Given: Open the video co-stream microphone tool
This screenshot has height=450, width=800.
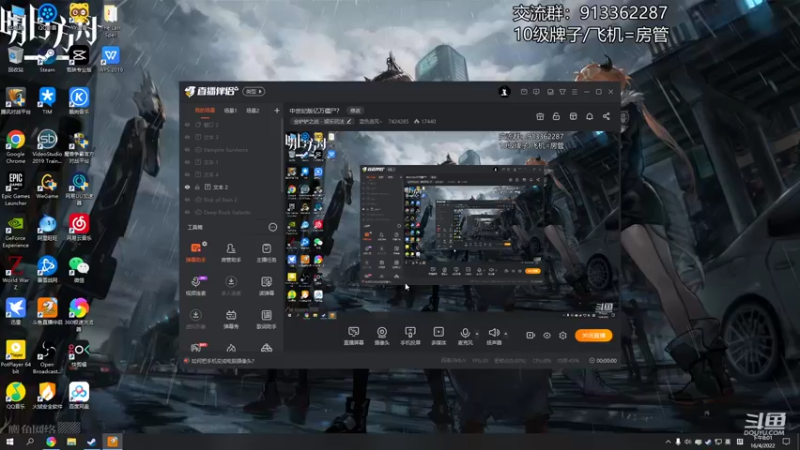Looking at the screenshot, I should [x=196, y=286].
